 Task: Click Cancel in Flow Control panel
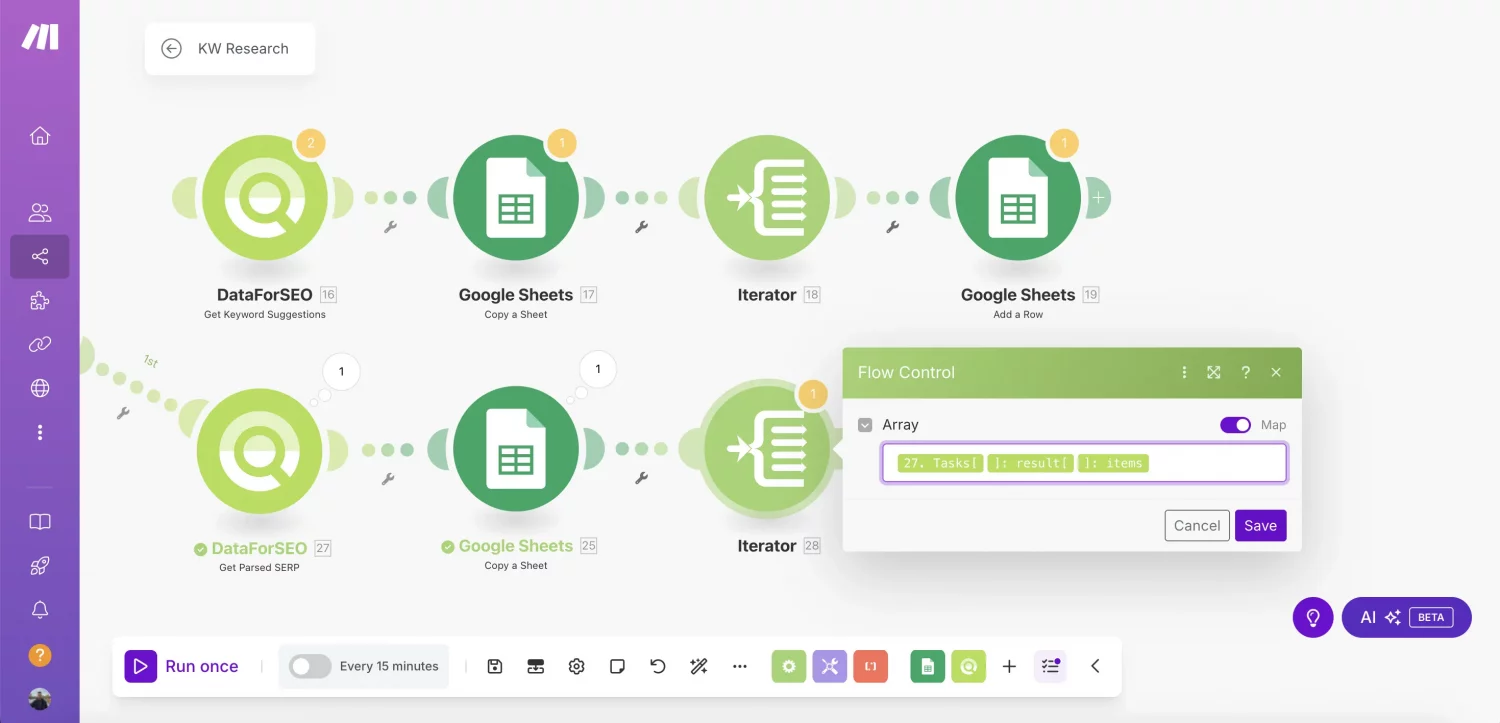[x=1197, y=525]
